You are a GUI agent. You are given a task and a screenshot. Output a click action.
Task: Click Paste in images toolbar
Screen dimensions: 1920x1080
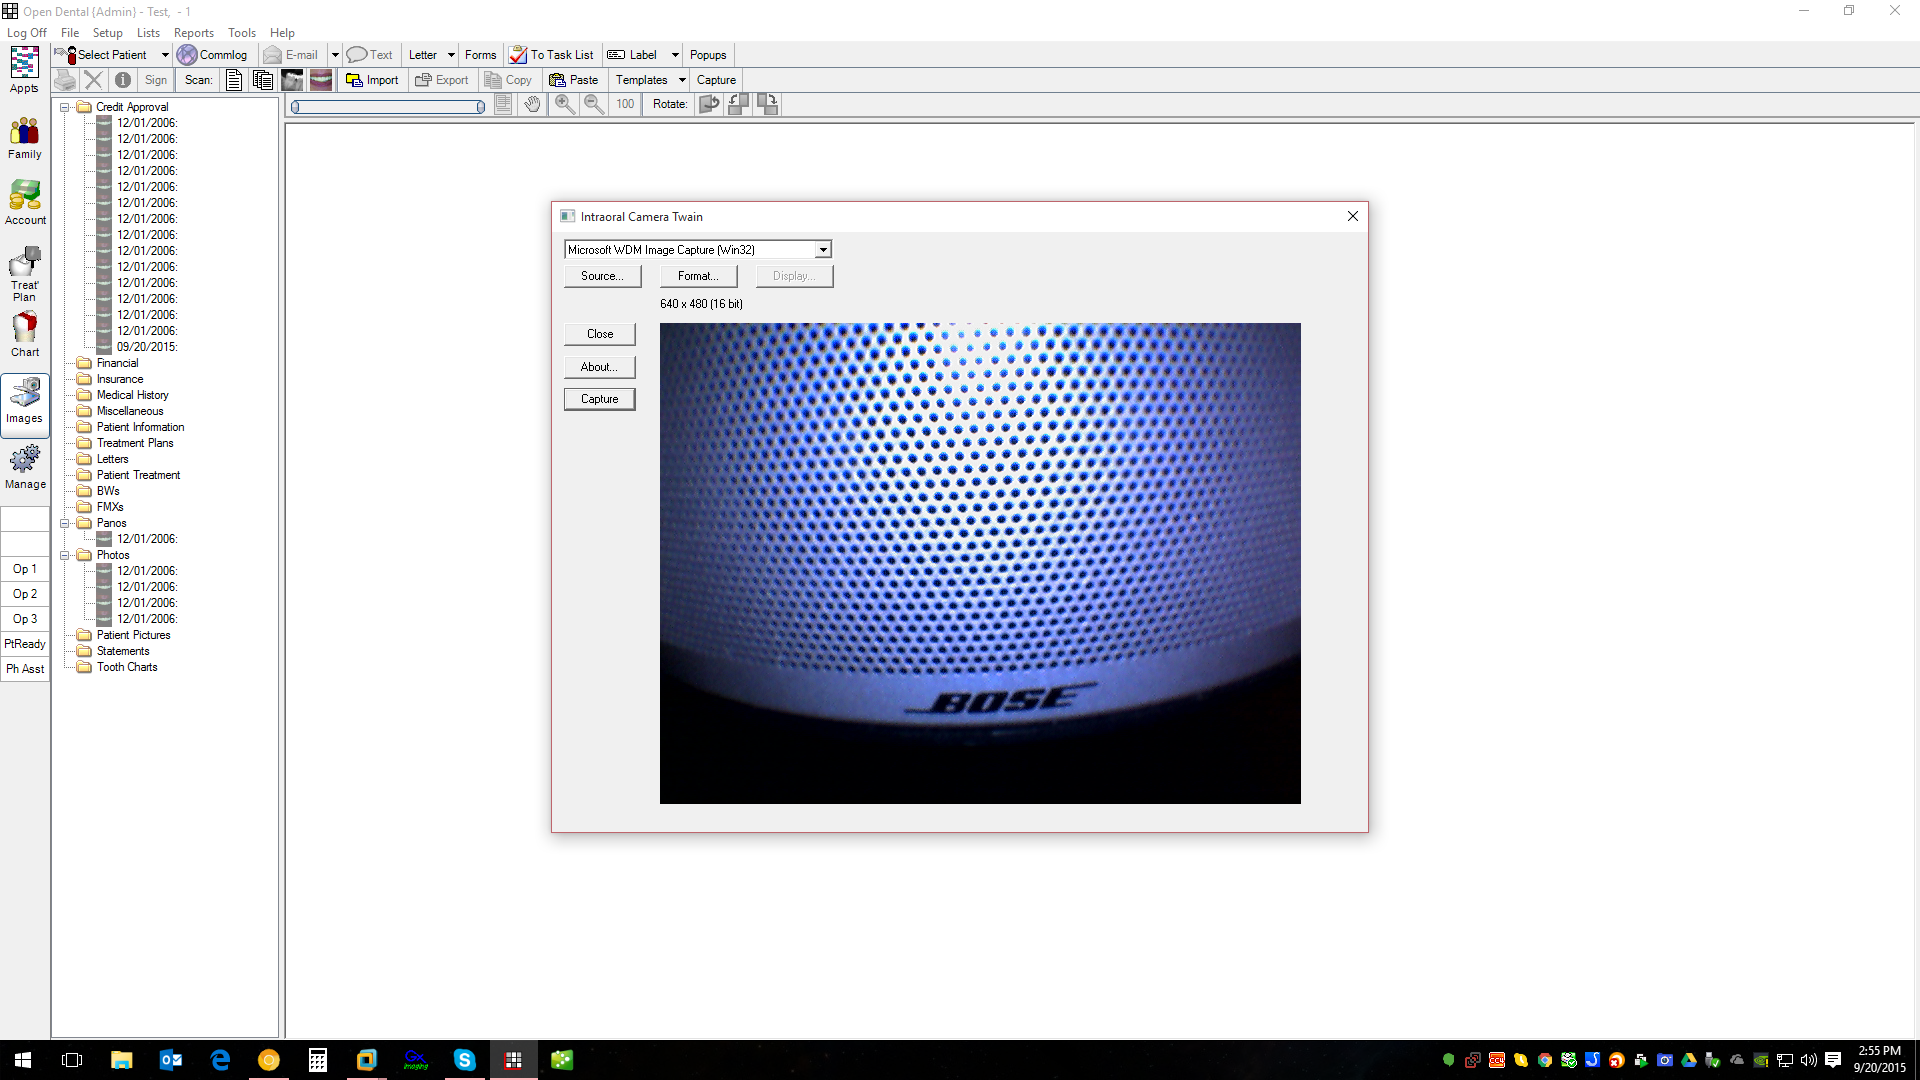574,80
